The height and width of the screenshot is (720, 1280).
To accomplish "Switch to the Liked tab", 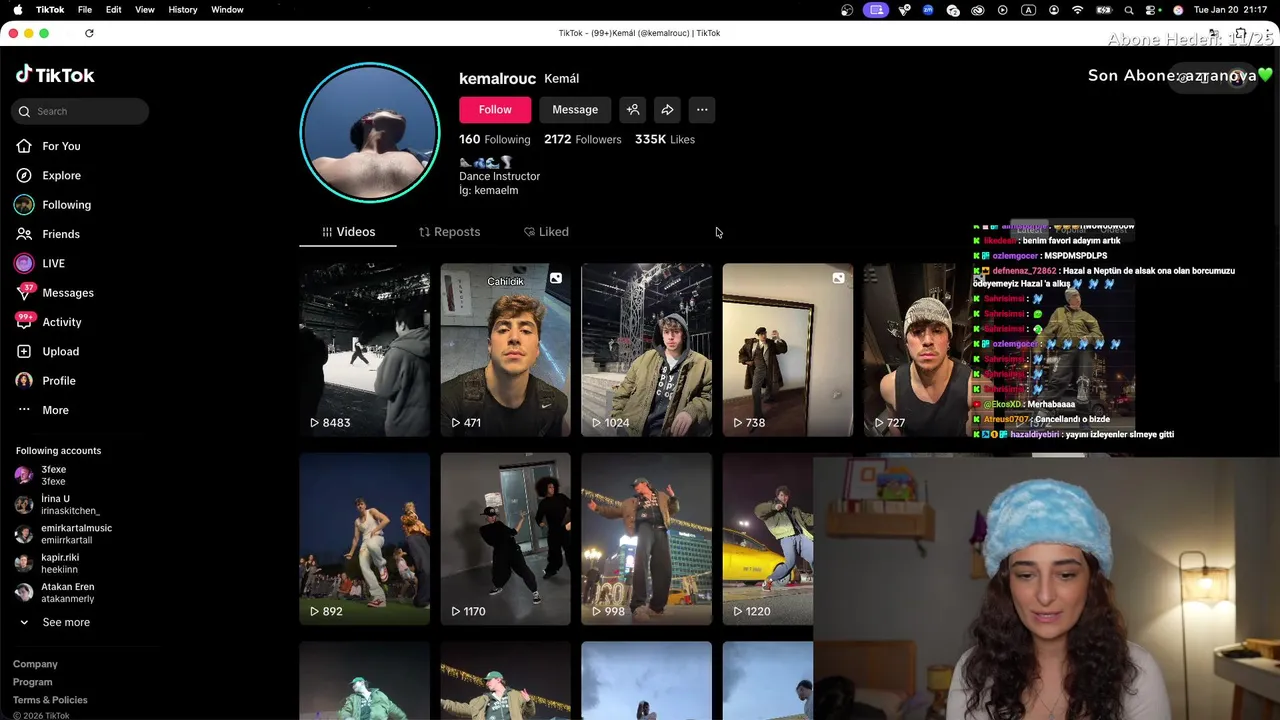I will [x=546, y=232].
